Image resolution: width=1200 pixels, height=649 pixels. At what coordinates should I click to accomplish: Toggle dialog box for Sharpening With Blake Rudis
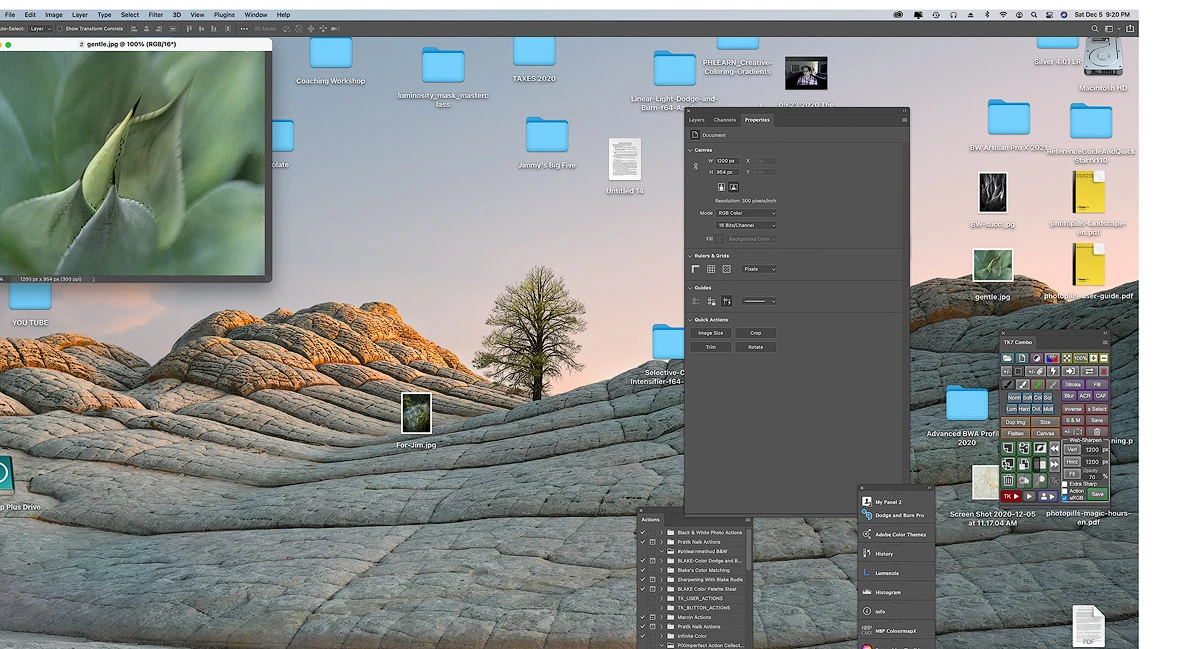tap(652, 580)
